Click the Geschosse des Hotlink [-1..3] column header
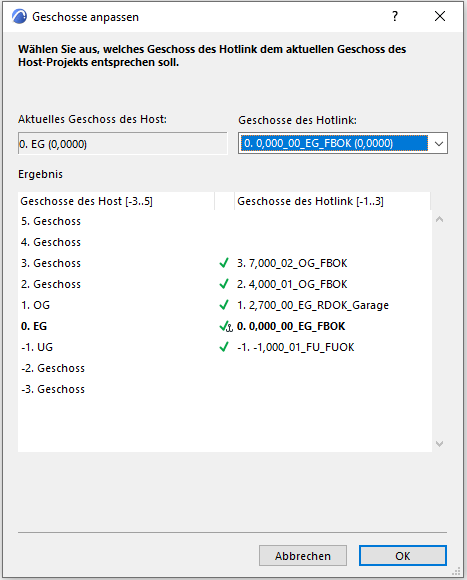The height and width of the screenshot is (580, 467). tap(332, 201)
